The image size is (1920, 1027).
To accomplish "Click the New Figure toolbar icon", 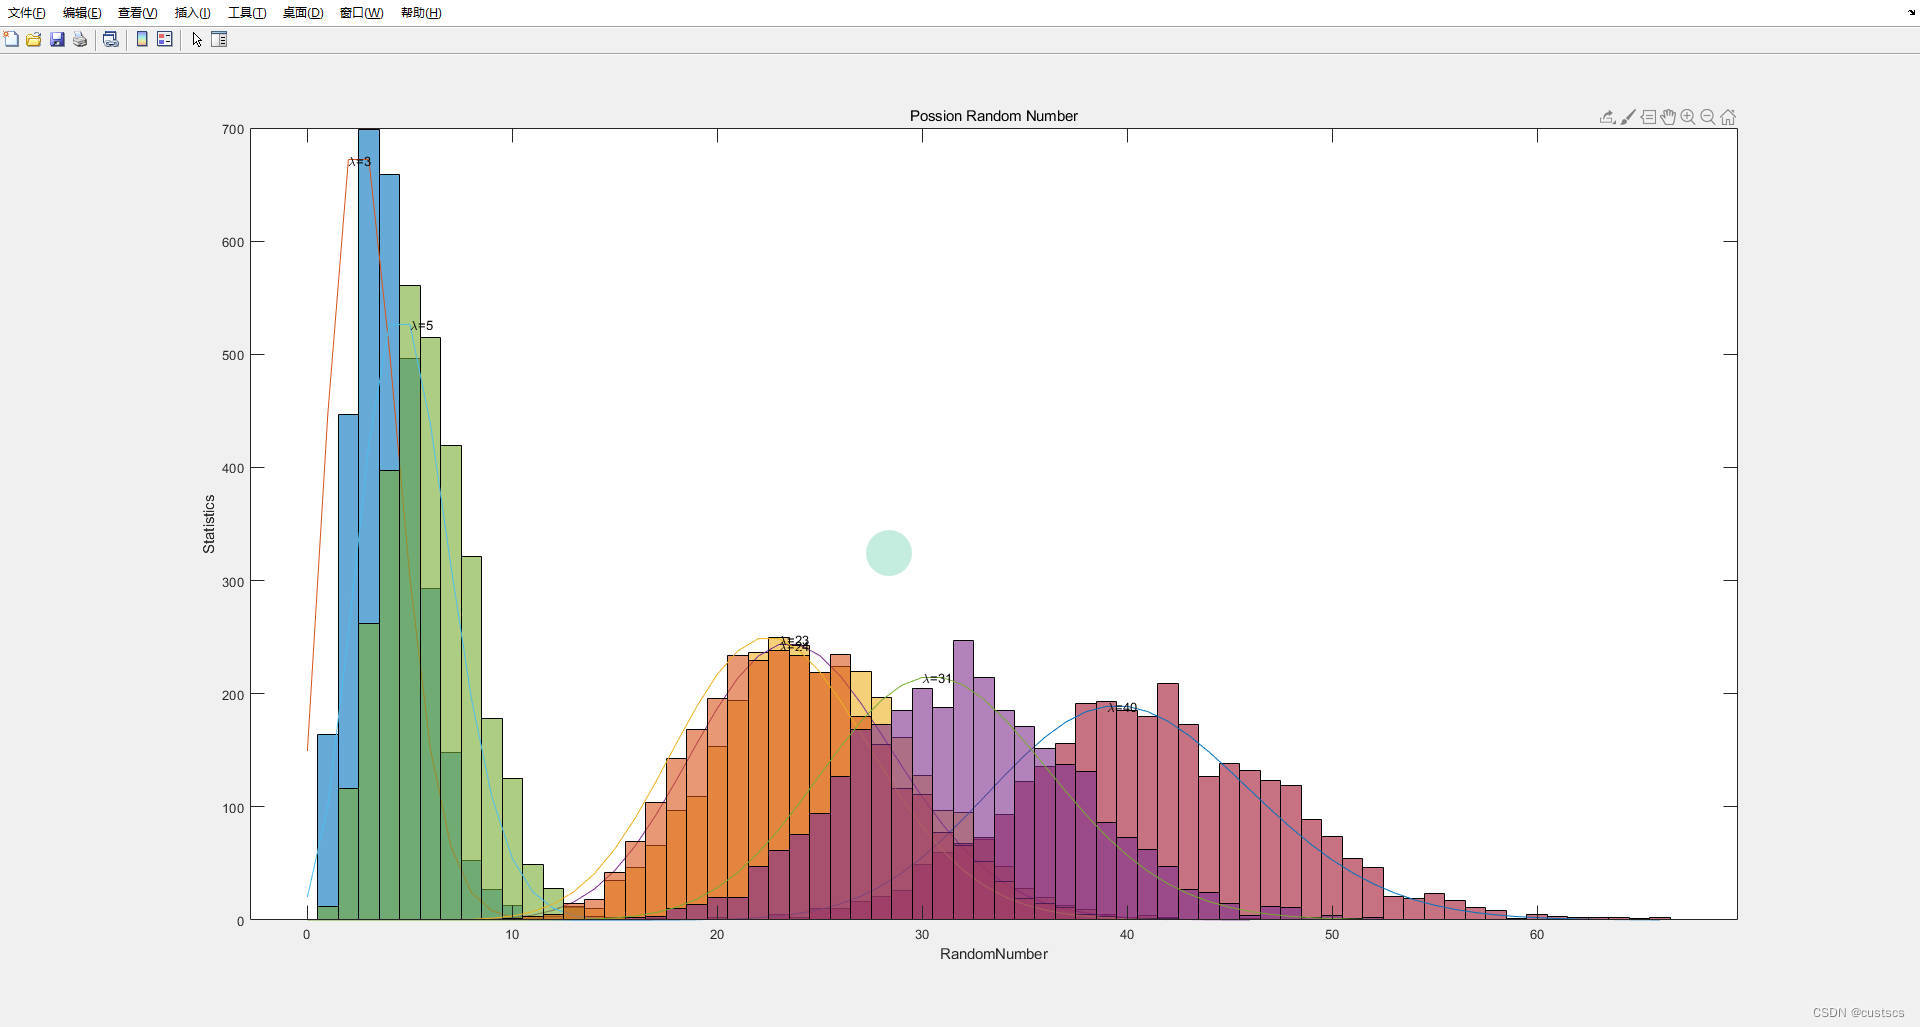I will [11, 39].
